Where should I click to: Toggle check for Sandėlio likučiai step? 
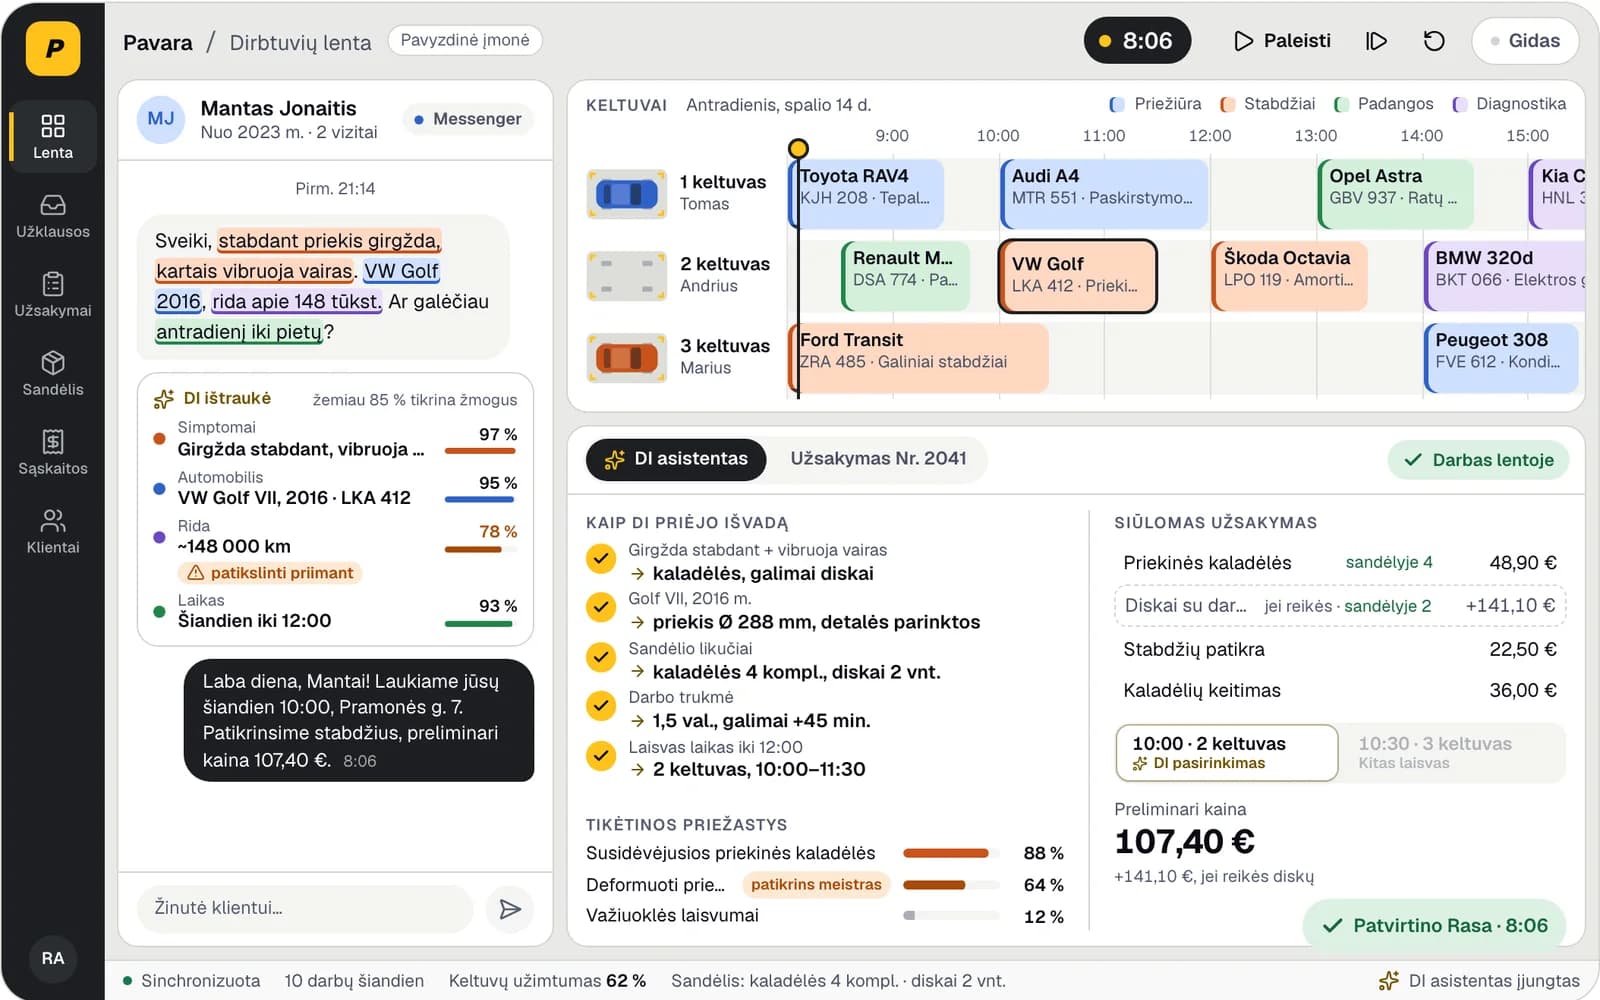[x=601, y=657]
